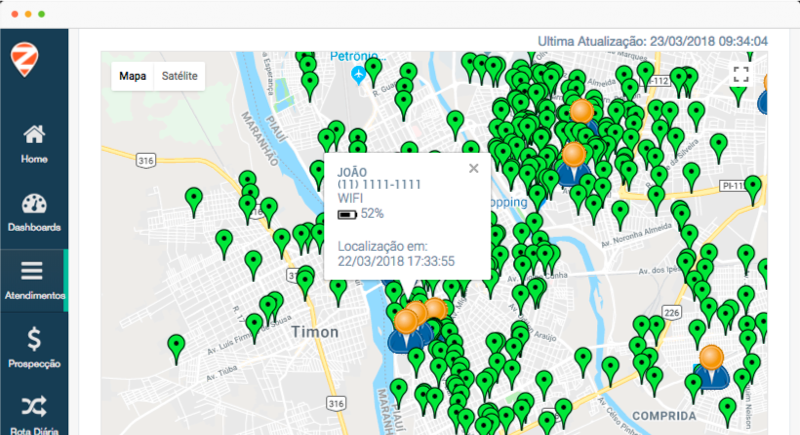This screenshot has width=800, height=435.
Task: Click phone number (11) 1111-1111
Action: click(x=379, y=185)
